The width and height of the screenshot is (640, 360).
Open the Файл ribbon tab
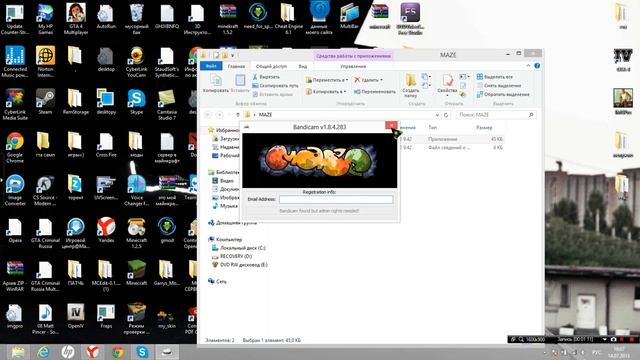[211, 66]
